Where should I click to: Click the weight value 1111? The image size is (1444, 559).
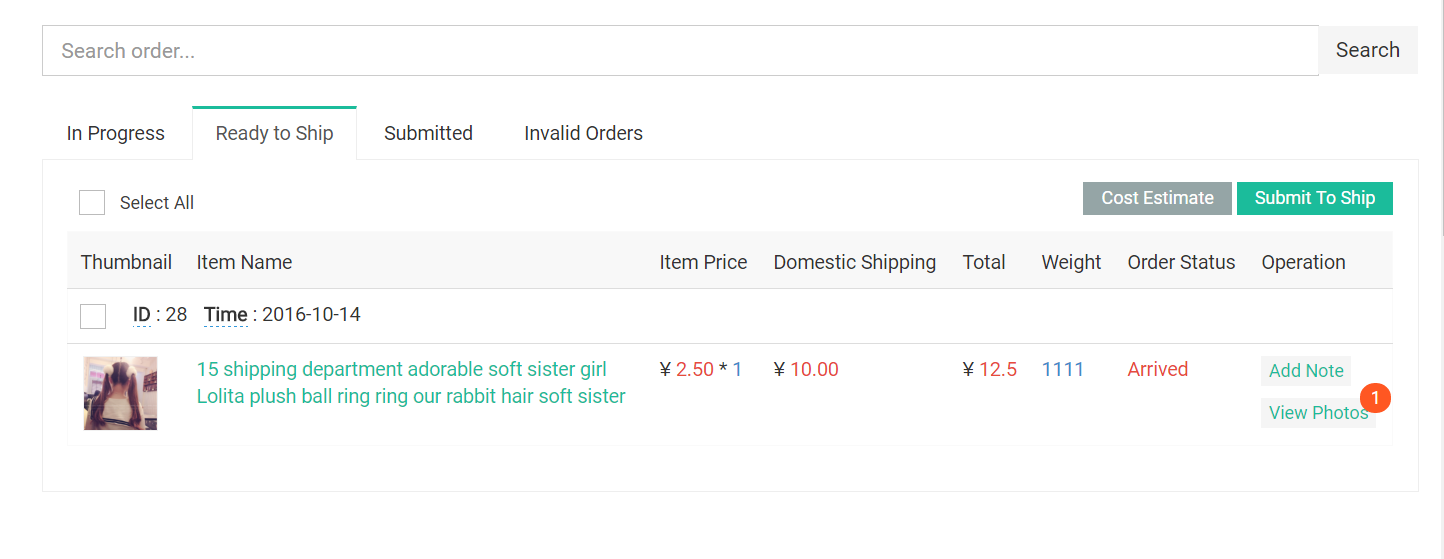pyautogui.click(x=1062, y=369)
